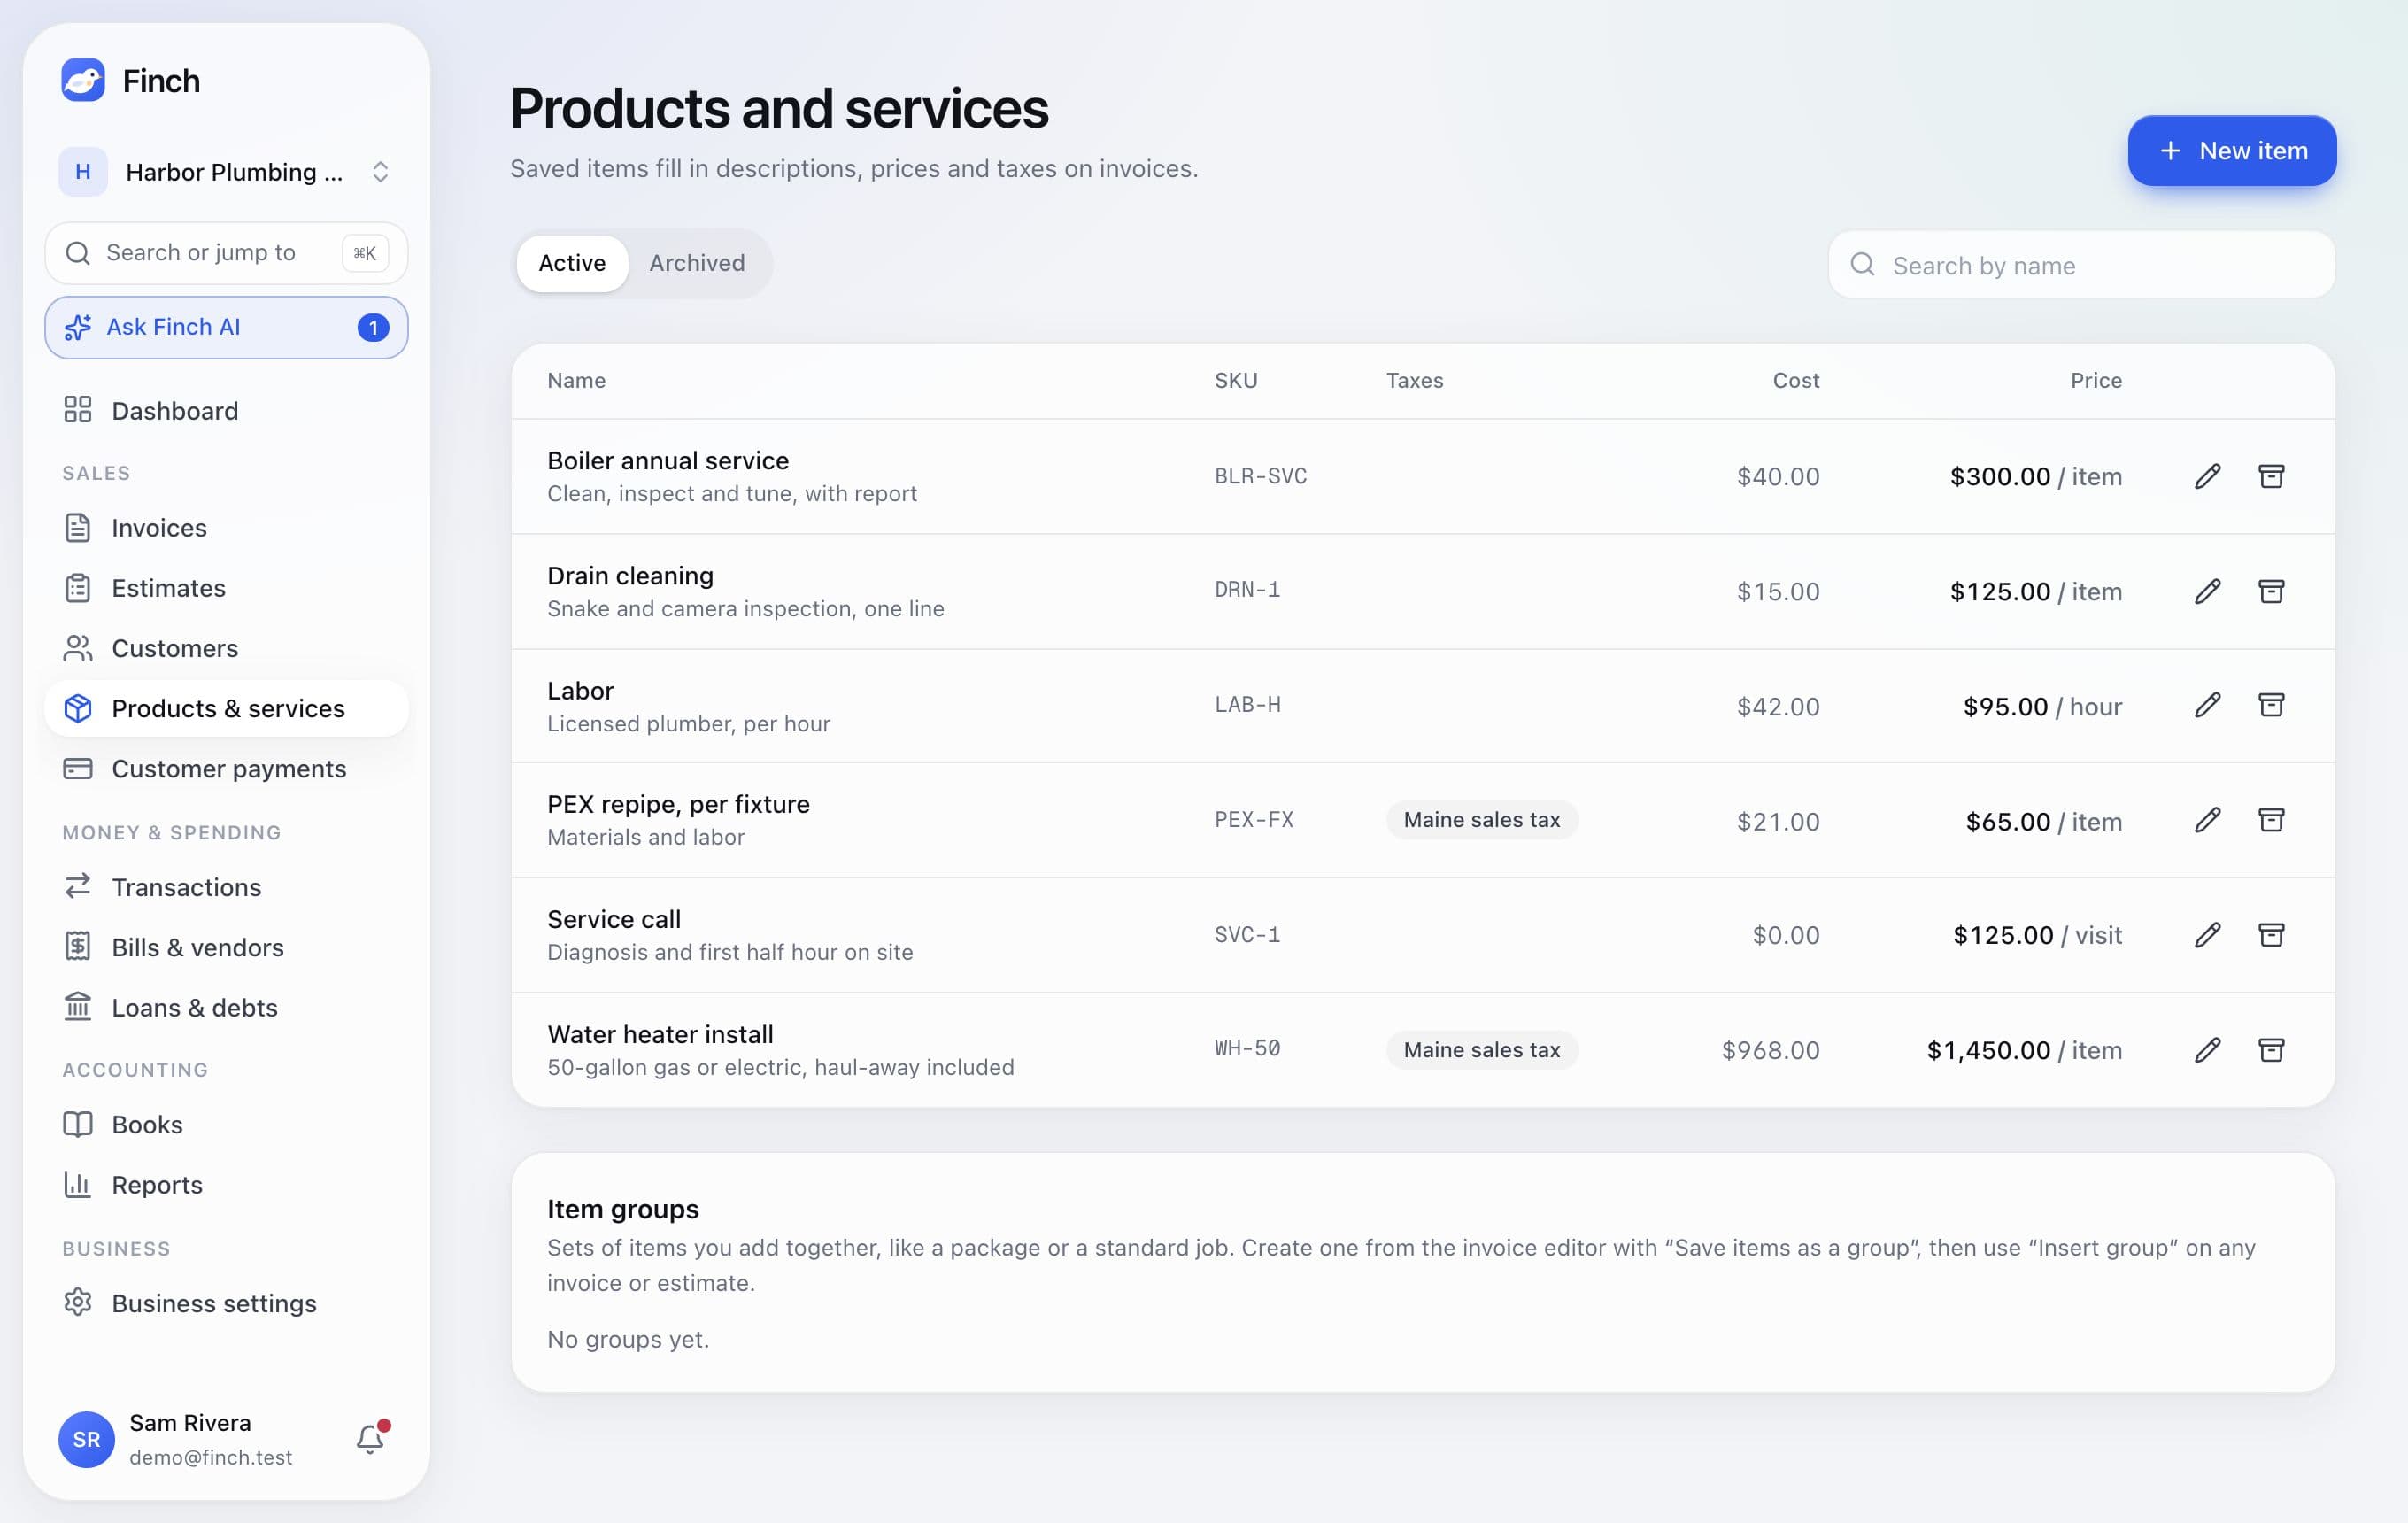Archive the Drain cleaning item
The image size is (2408, 1523).
click(x=2271, y=591)
